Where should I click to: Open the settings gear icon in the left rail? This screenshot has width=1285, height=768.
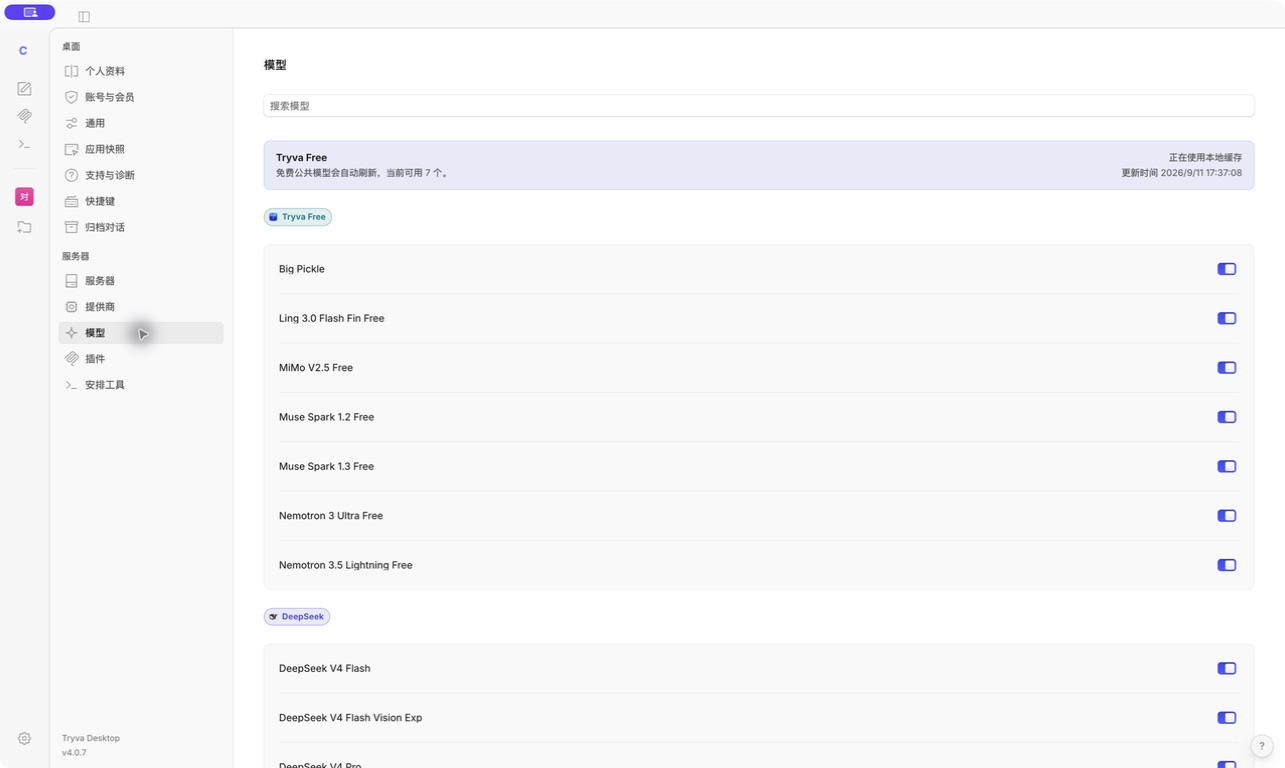pyautogui.click(x=24, y=738)
